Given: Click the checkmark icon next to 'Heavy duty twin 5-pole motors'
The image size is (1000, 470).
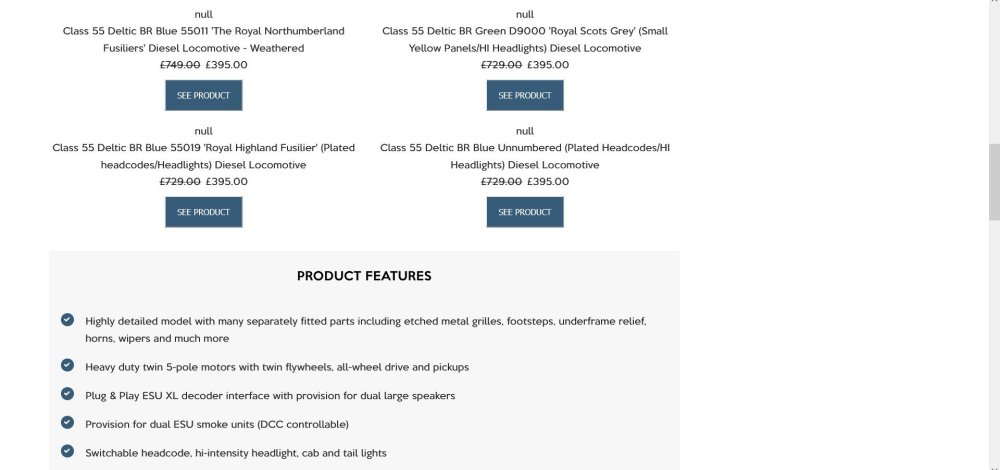Looking at the screenshot, I should [x=67, y=365].
